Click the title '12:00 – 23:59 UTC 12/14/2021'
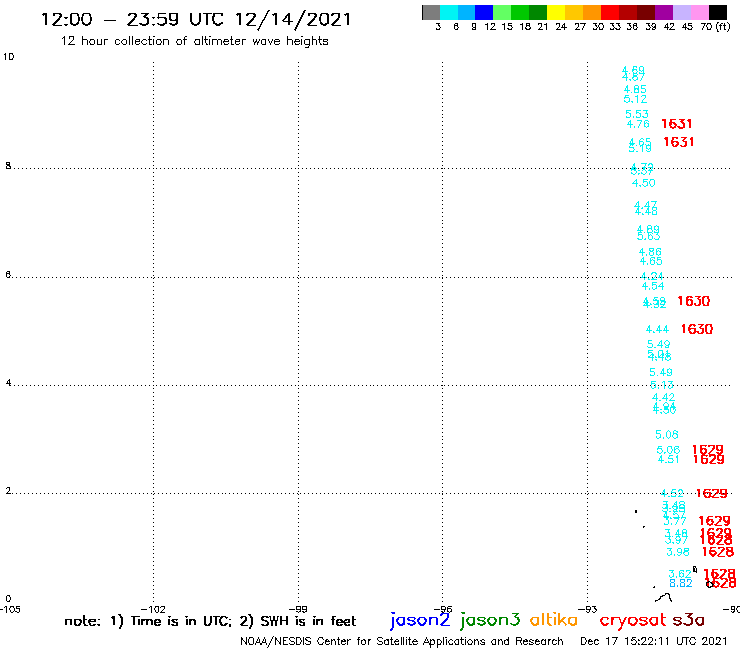This screenshot has height=650, width=740. pos(196,19)
